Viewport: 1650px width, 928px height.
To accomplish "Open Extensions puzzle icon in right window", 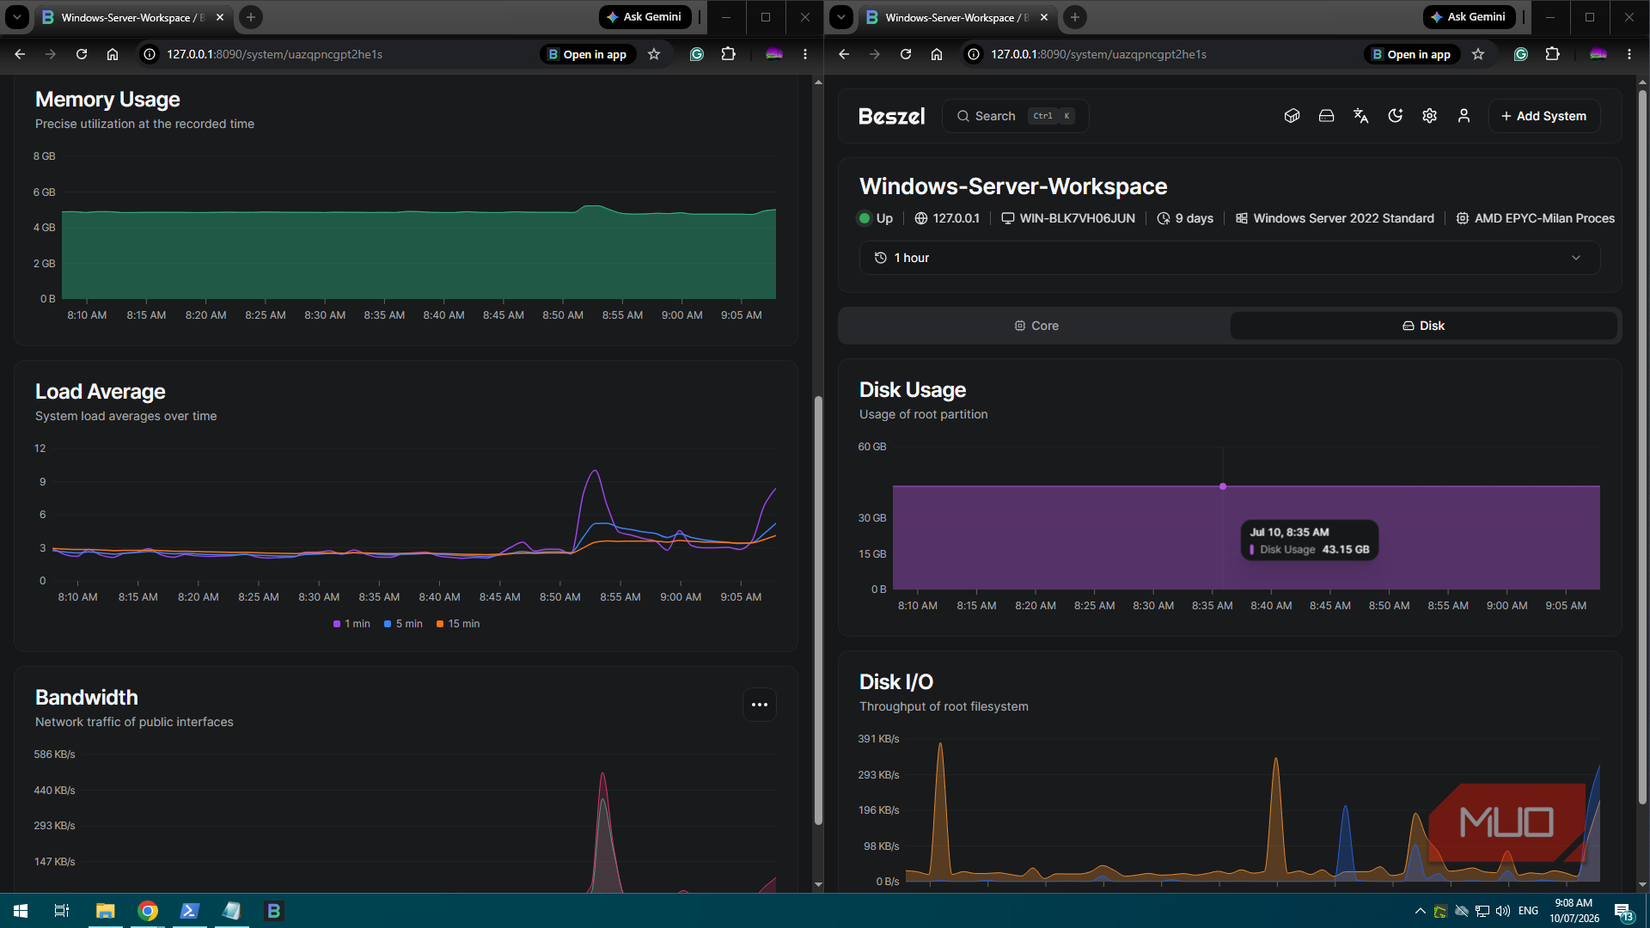I will 1552,54.
